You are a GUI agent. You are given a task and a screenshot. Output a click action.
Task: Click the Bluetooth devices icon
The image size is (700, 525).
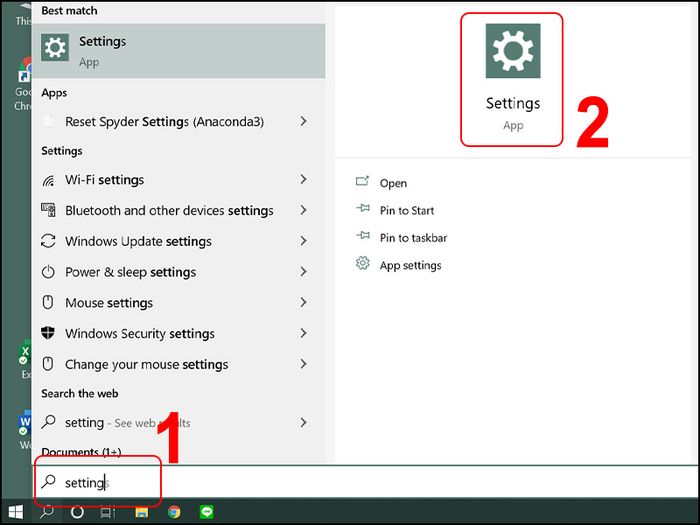48,210
